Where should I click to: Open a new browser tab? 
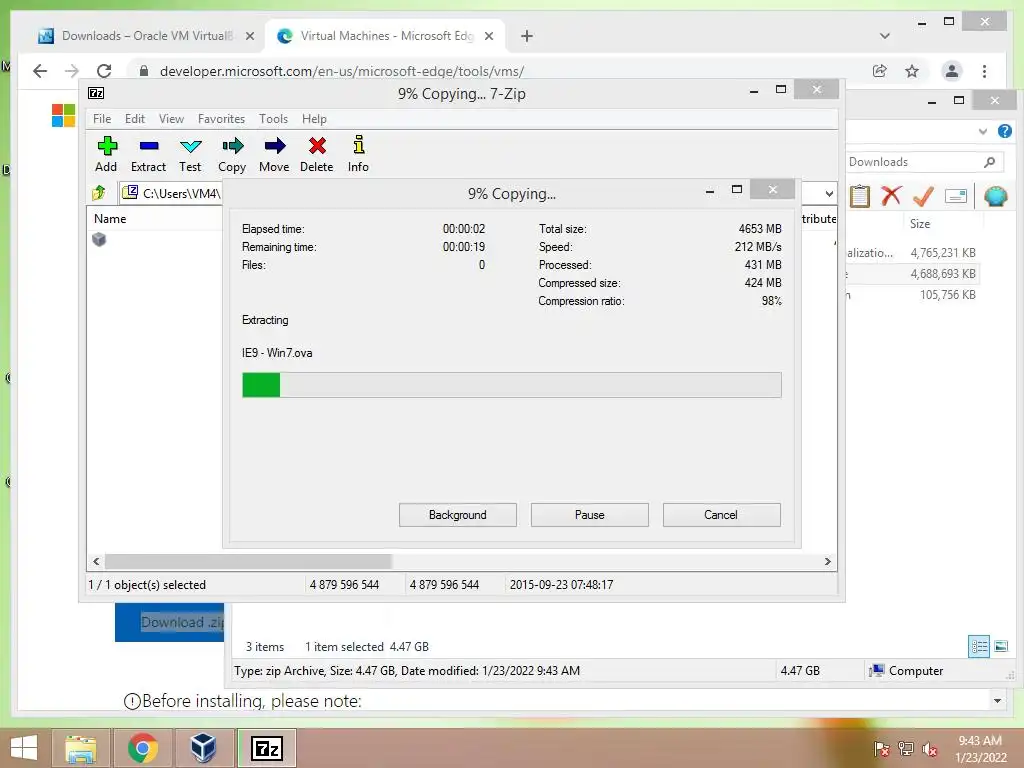point(526,36)
